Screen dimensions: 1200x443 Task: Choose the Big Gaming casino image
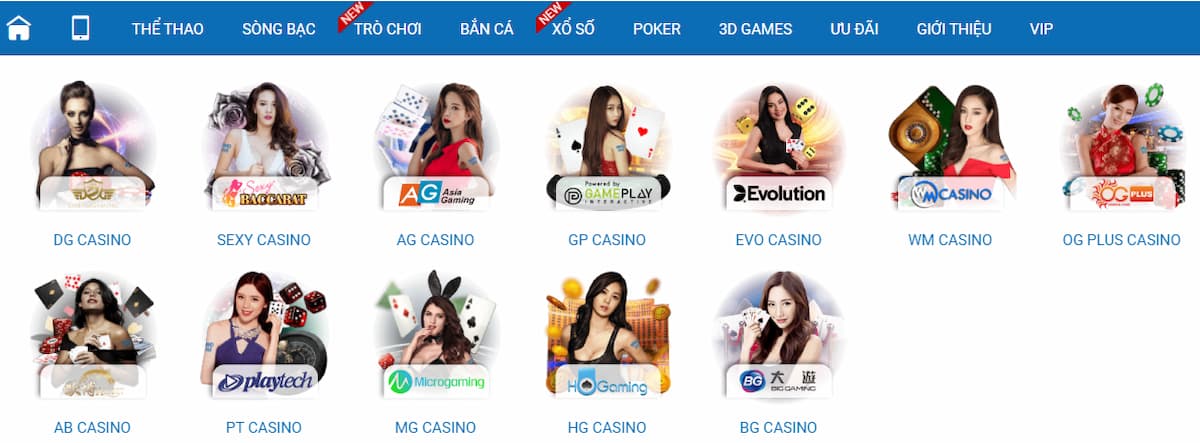coord(778,335)
